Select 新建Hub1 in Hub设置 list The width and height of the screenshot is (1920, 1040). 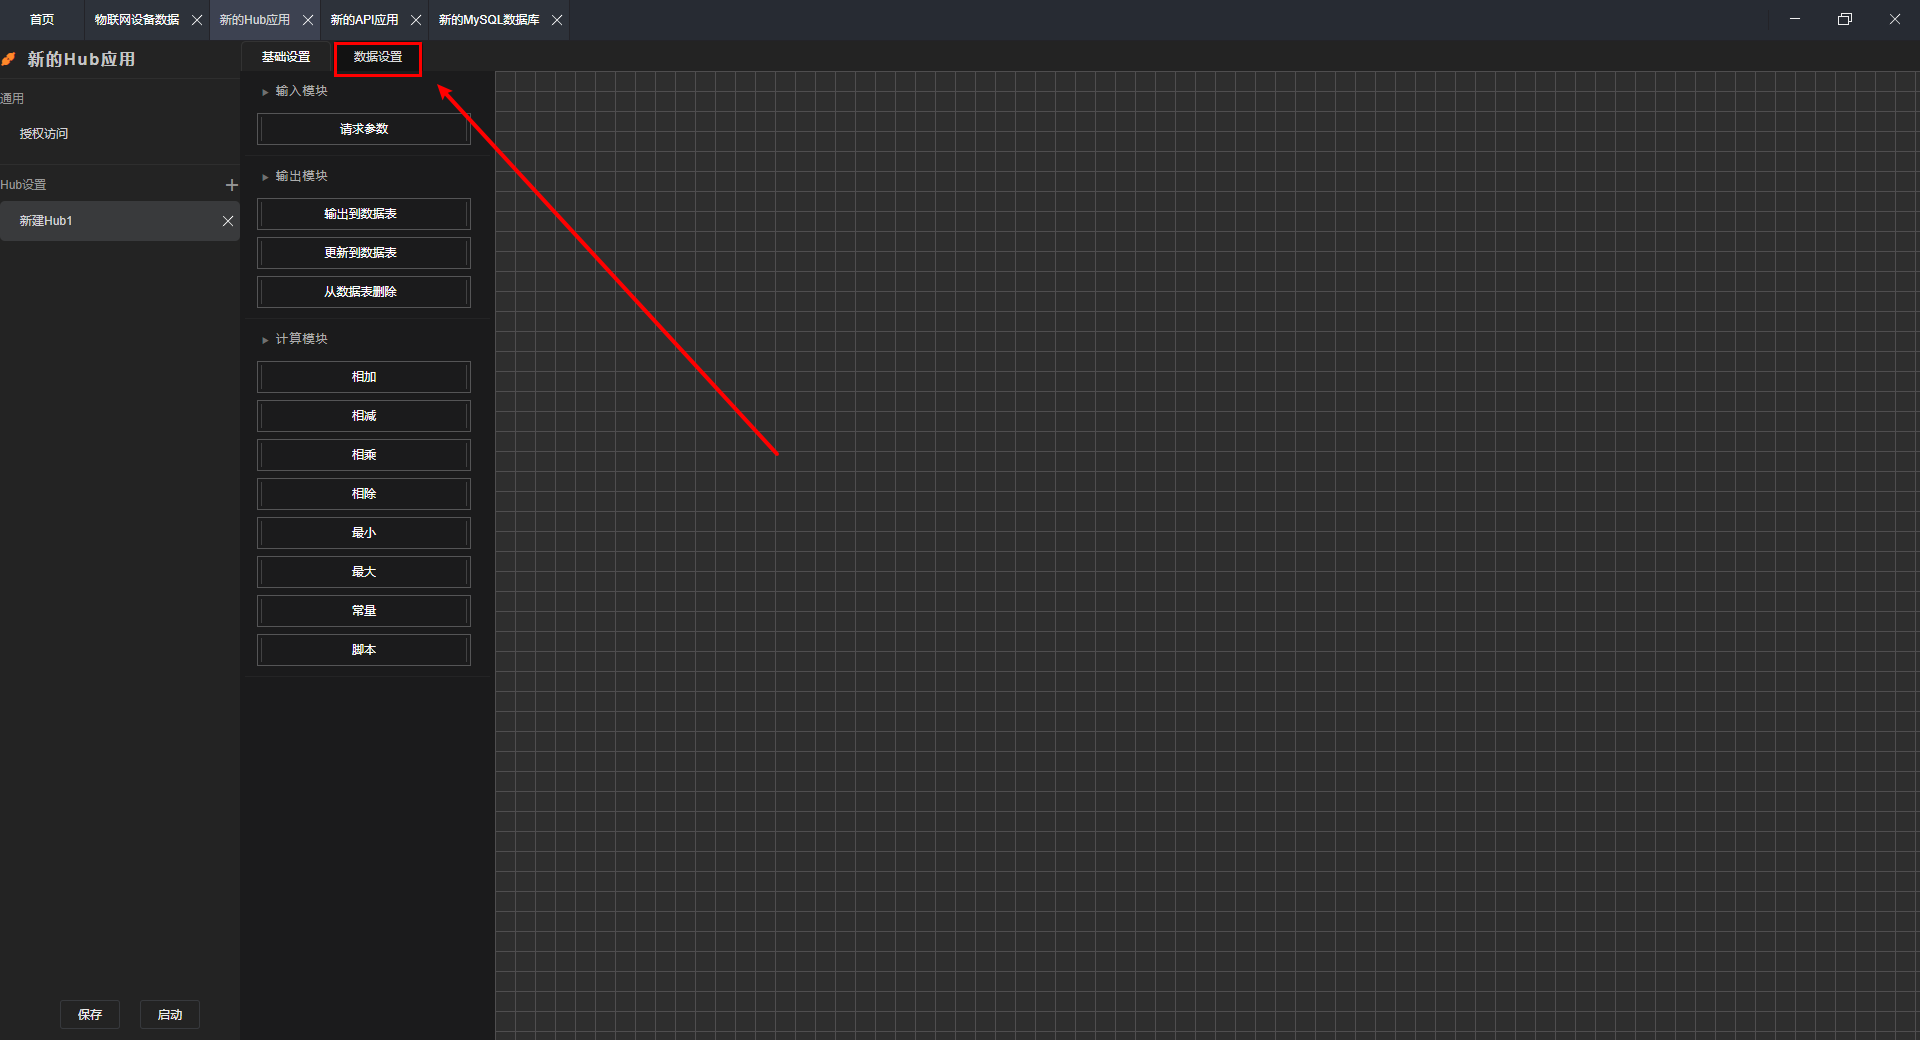(x=120, y=221)
